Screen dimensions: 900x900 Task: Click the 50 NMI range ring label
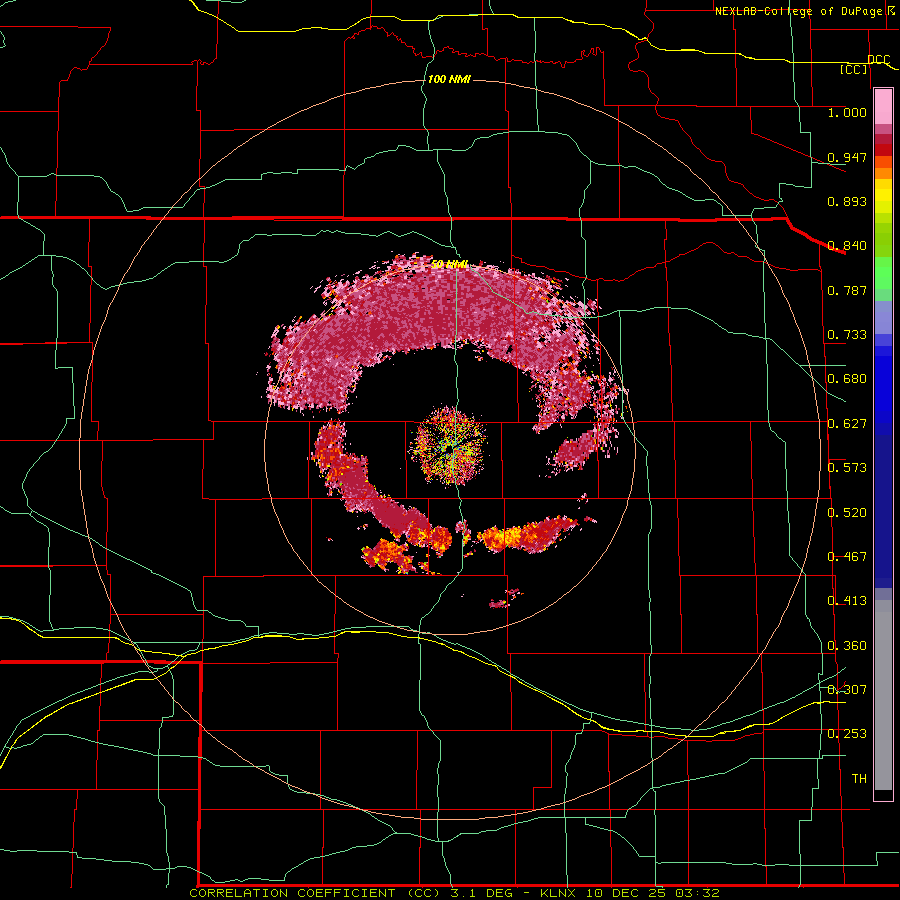tap(449, 264)
